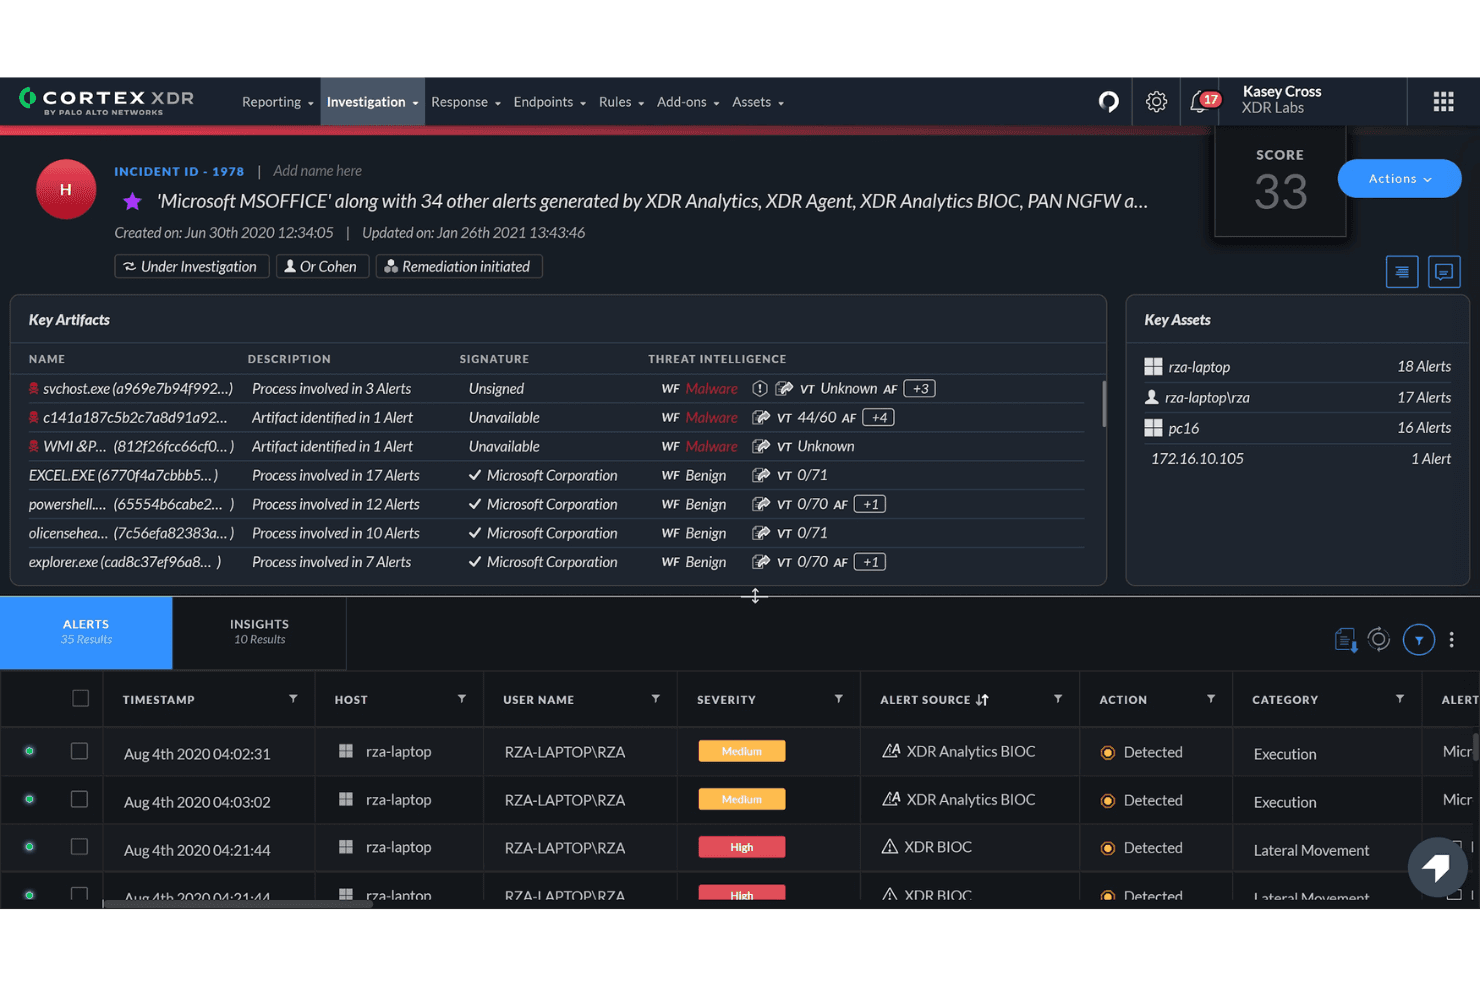Switch to the Insights tab

(259, 632)
